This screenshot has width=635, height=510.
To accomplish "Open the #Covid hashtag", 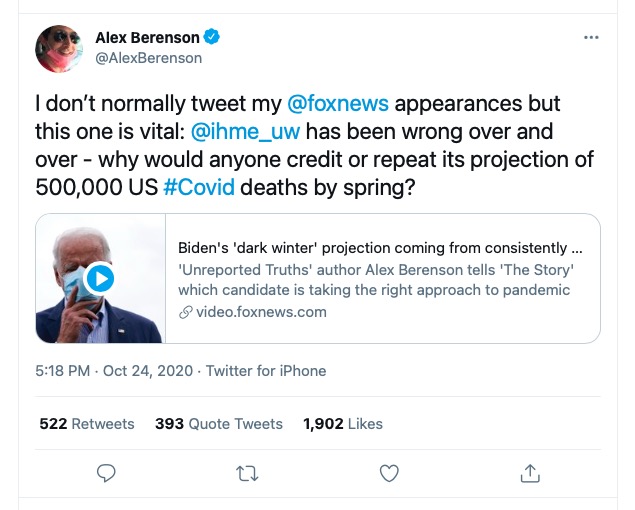I will tap(199, 187).
